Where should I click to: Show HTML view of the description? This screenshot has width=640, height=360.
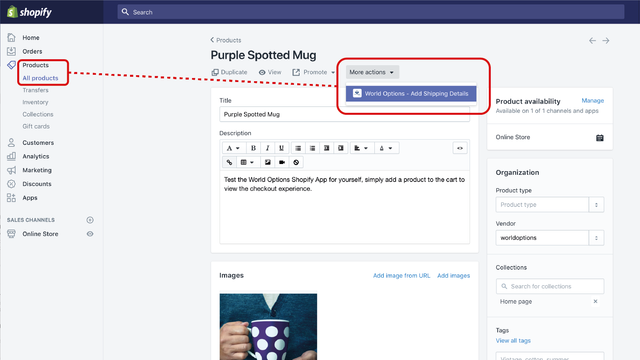(x=460, y=148)
